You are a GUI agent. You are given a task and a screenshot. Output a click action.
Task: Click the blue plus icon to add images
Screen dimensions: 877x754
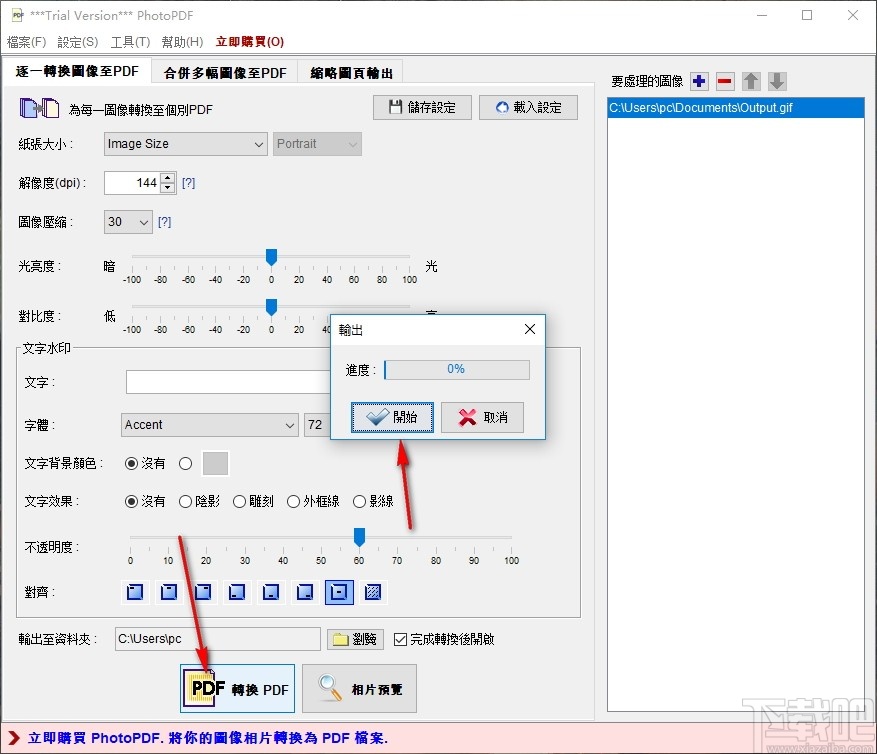click(699, 80)
